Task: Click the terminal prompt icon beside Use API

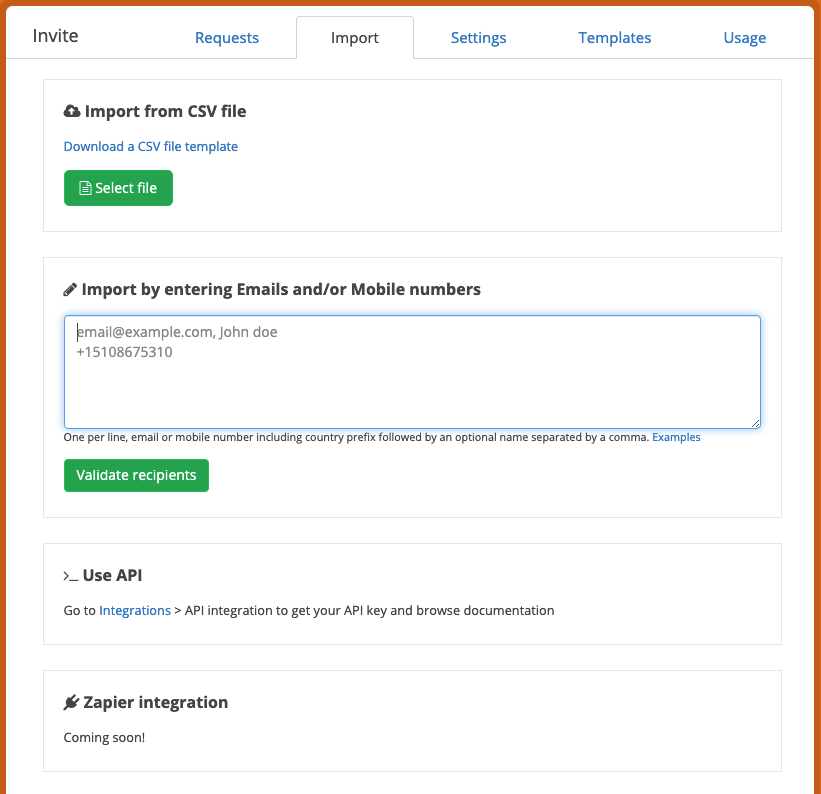Action: (71, 576)
